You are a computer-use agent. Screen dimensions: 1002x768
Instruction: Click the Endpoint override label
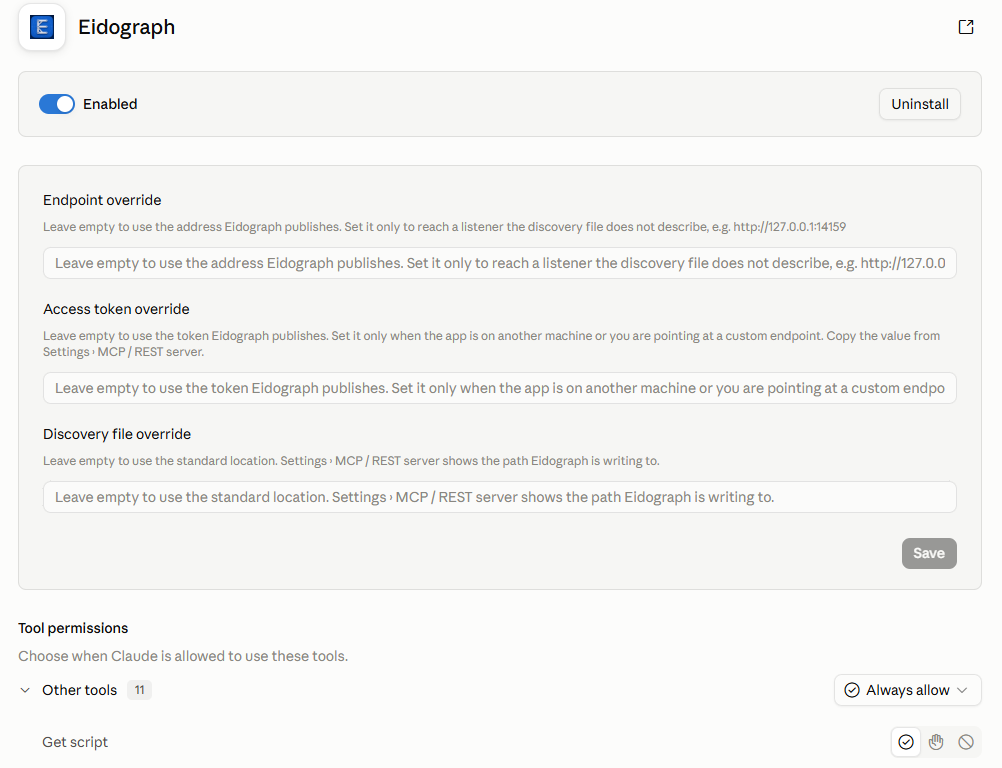[x=102, y=200]
